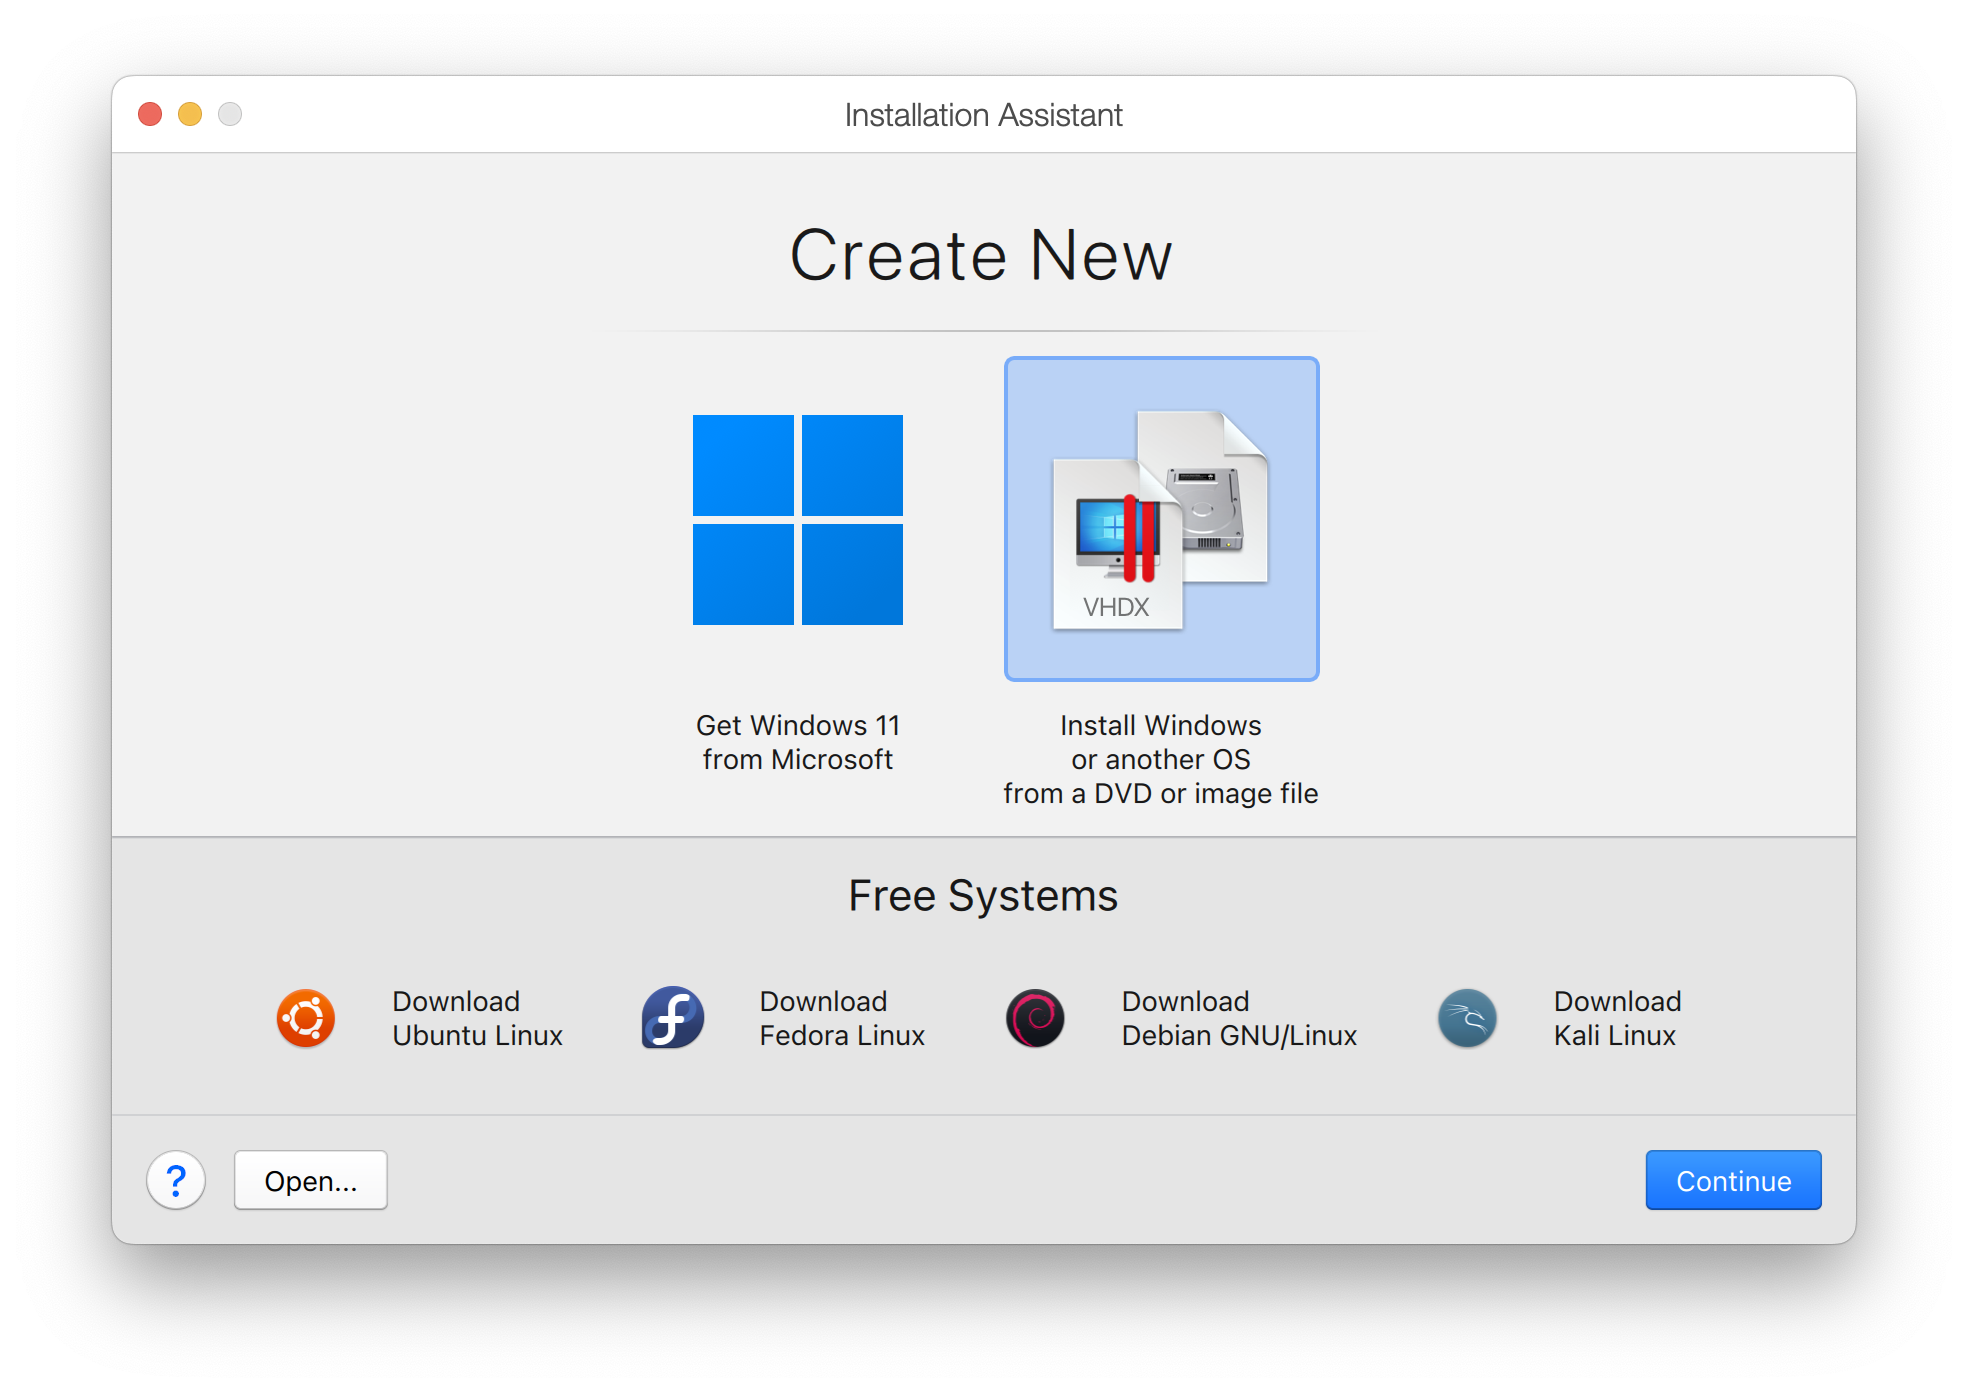This screenshot has height=1392, width=1968.
Task: Click the Debian swirl logo icon
Action: (x=1035, y=1018)
